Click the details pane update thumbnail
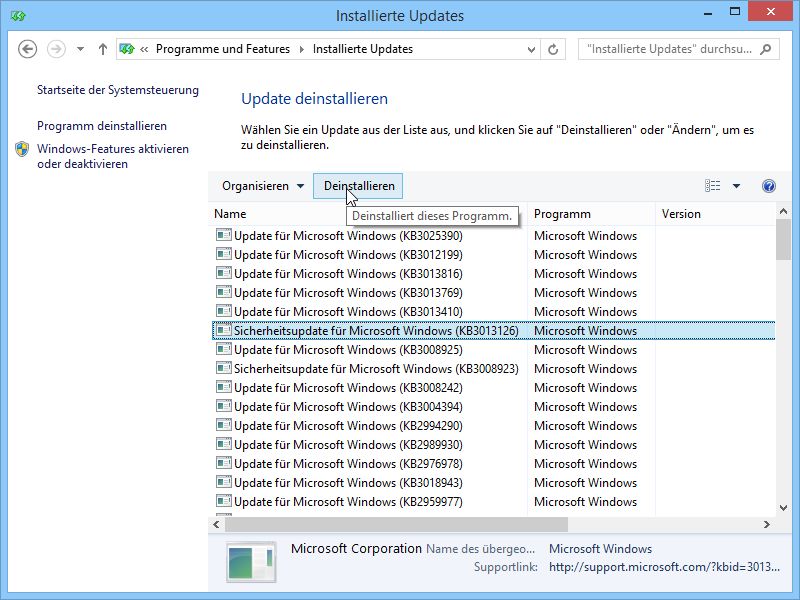 coord(251,562)
